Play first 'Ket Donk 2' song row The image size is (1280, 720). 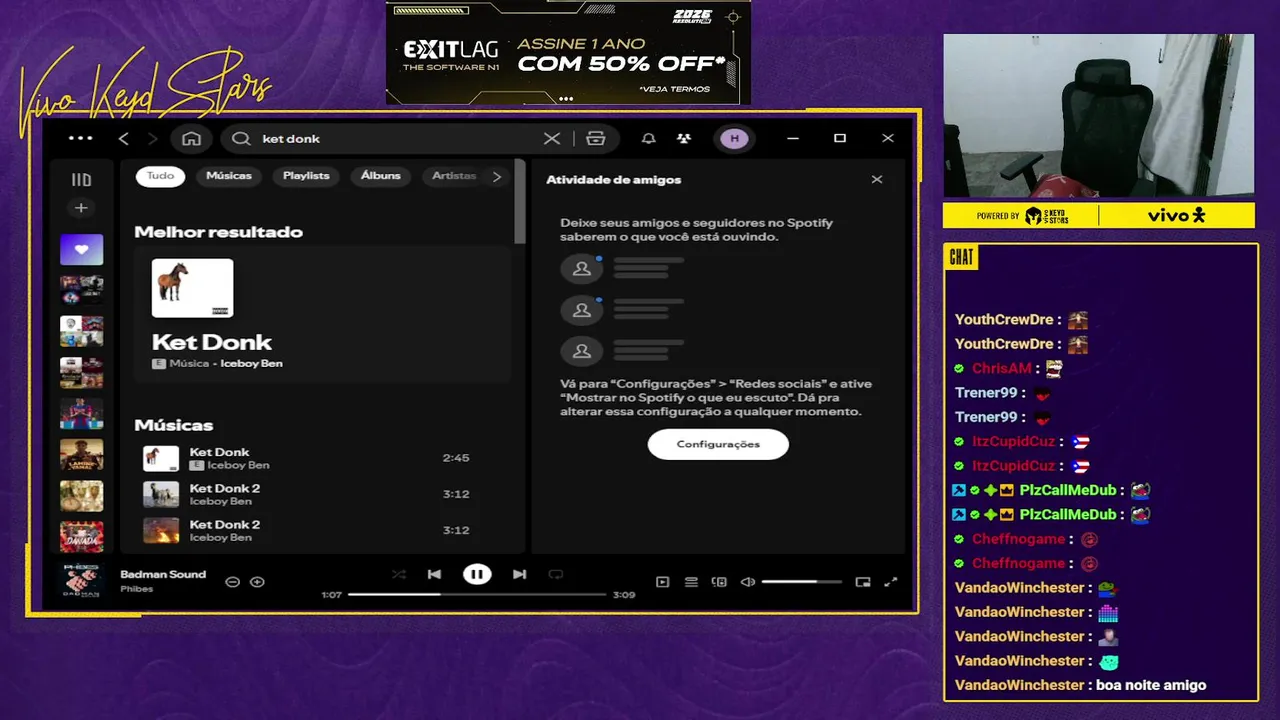[x=323, y=494]
